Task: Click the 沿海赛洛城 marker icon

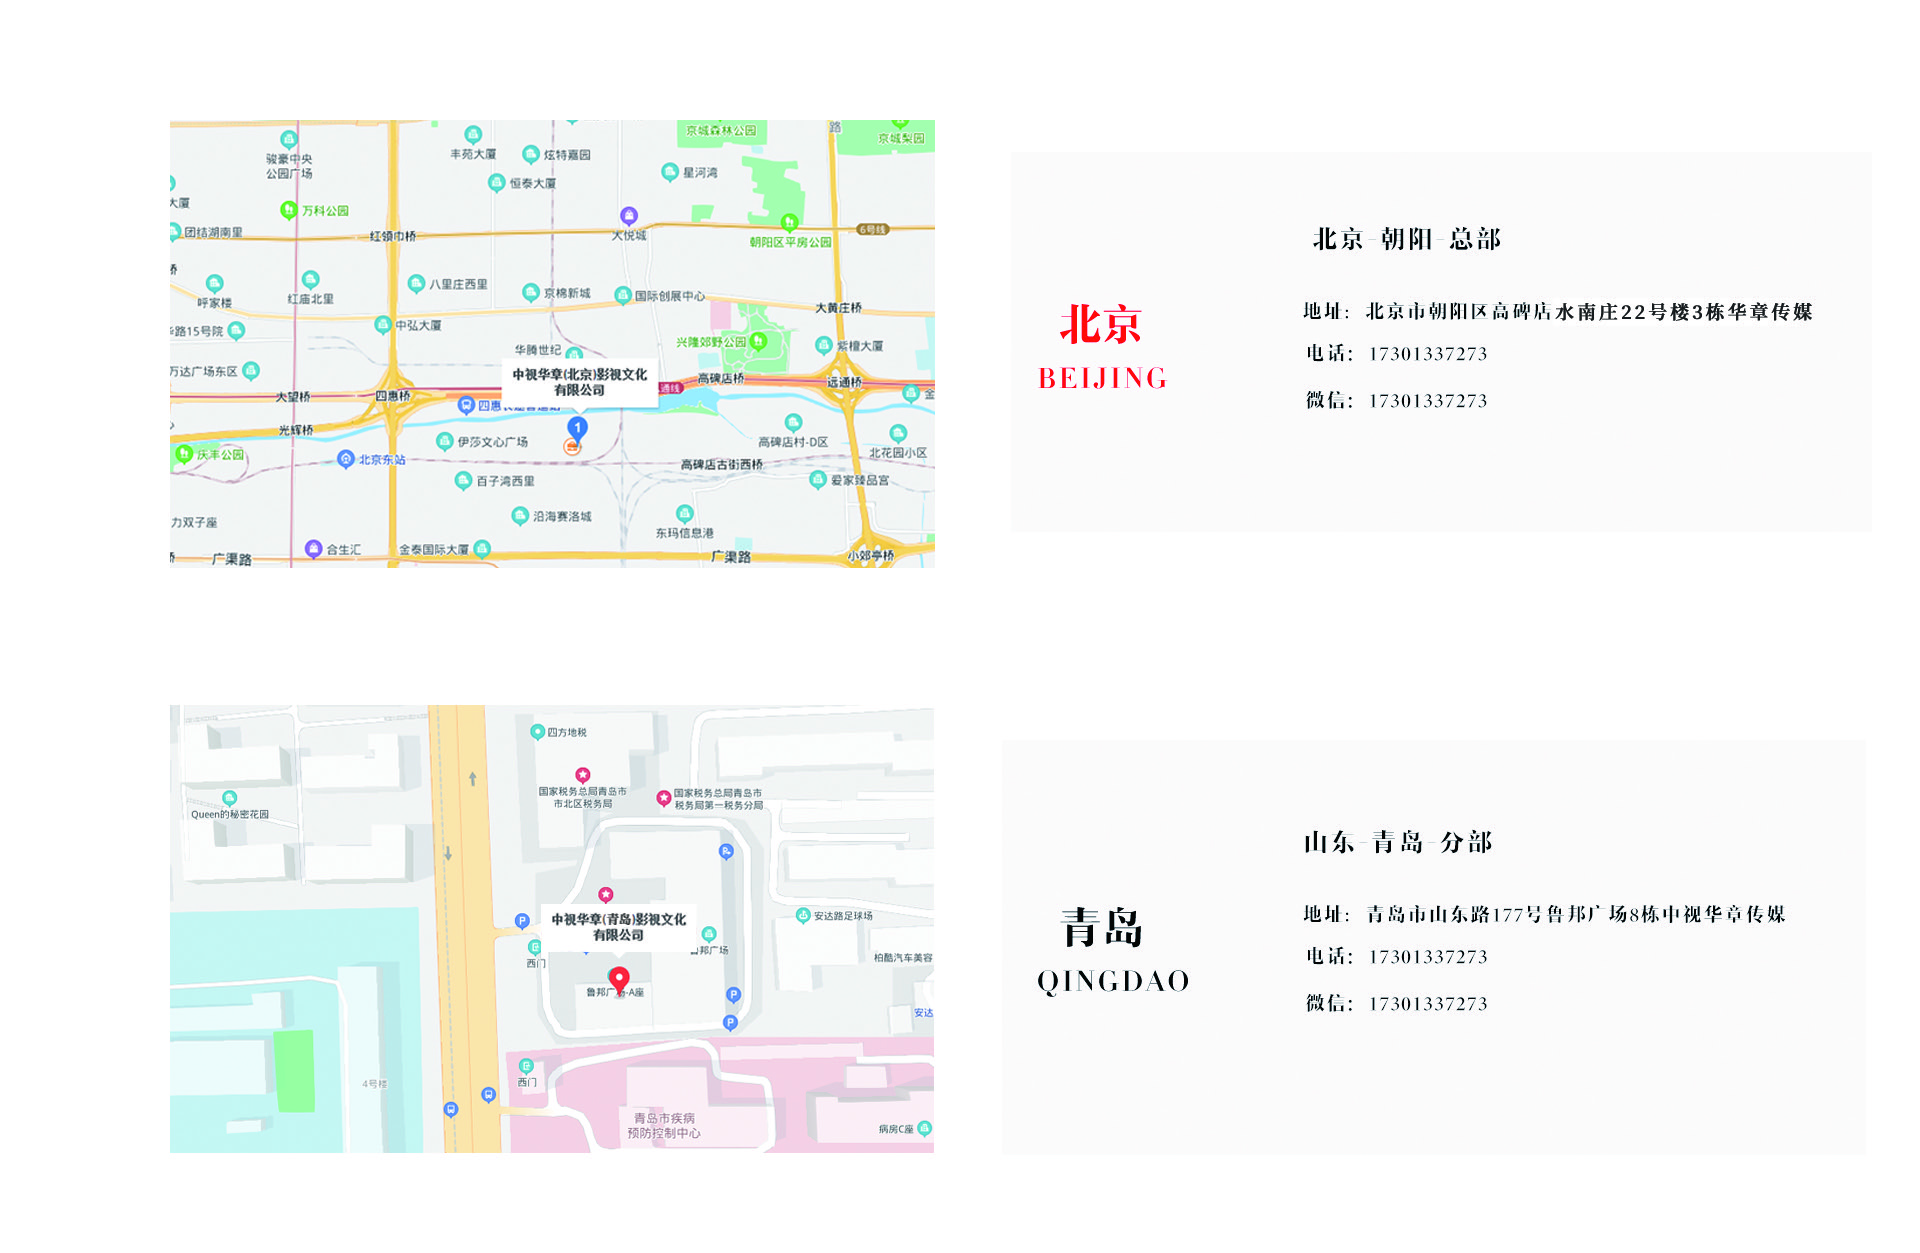Action: 520,516
